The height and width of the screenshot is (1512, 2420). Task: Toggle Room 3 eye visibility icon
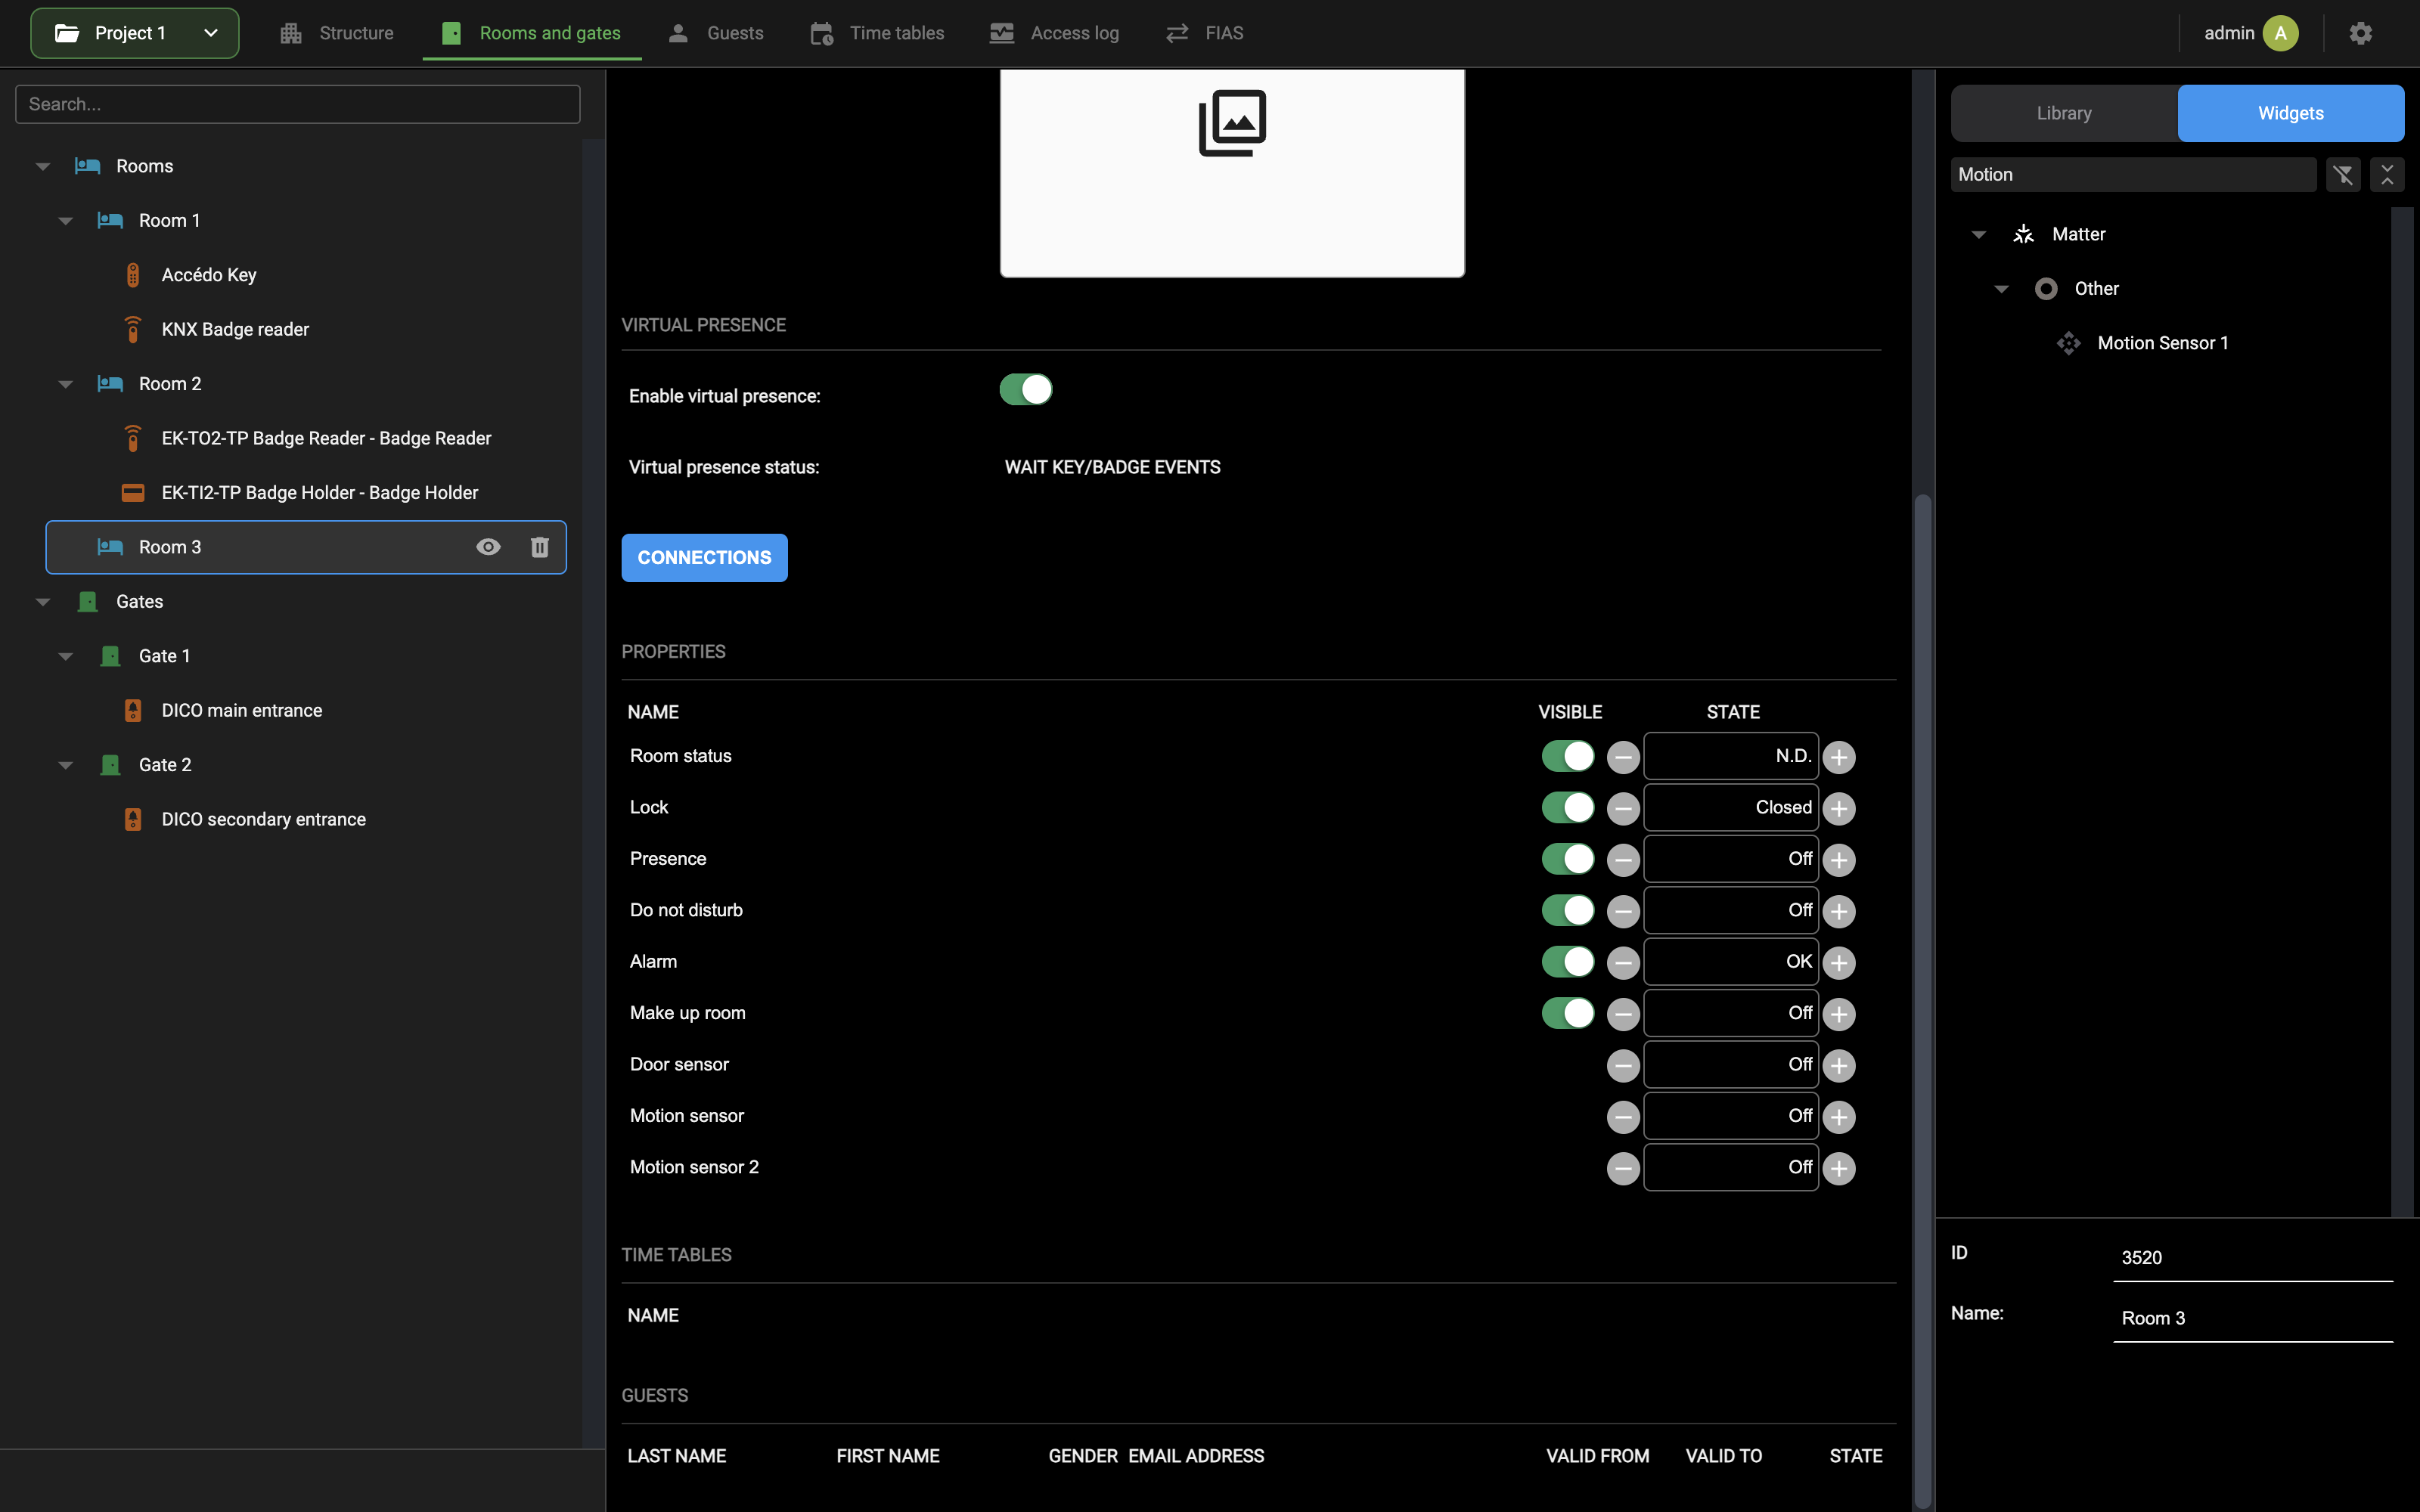coord(488,547)
